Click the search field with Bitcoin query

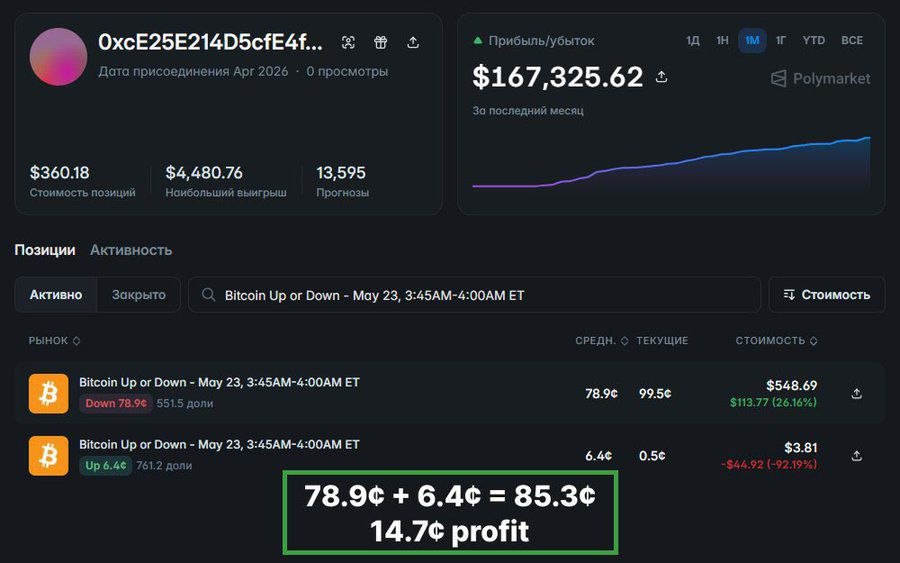[x=475, y=295]
